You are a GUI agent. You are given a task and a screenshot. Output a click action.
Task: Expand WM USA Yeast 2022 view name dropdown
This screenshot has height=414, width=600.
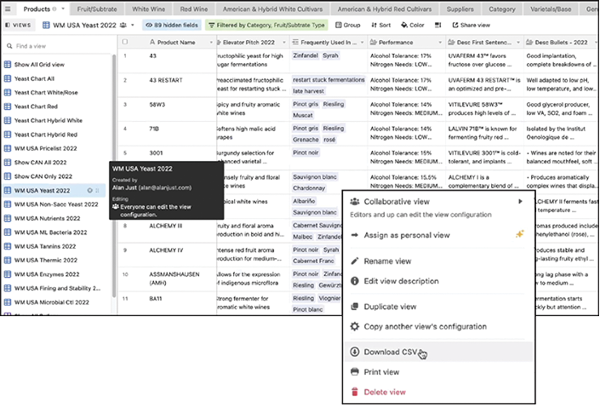[132, 25]
